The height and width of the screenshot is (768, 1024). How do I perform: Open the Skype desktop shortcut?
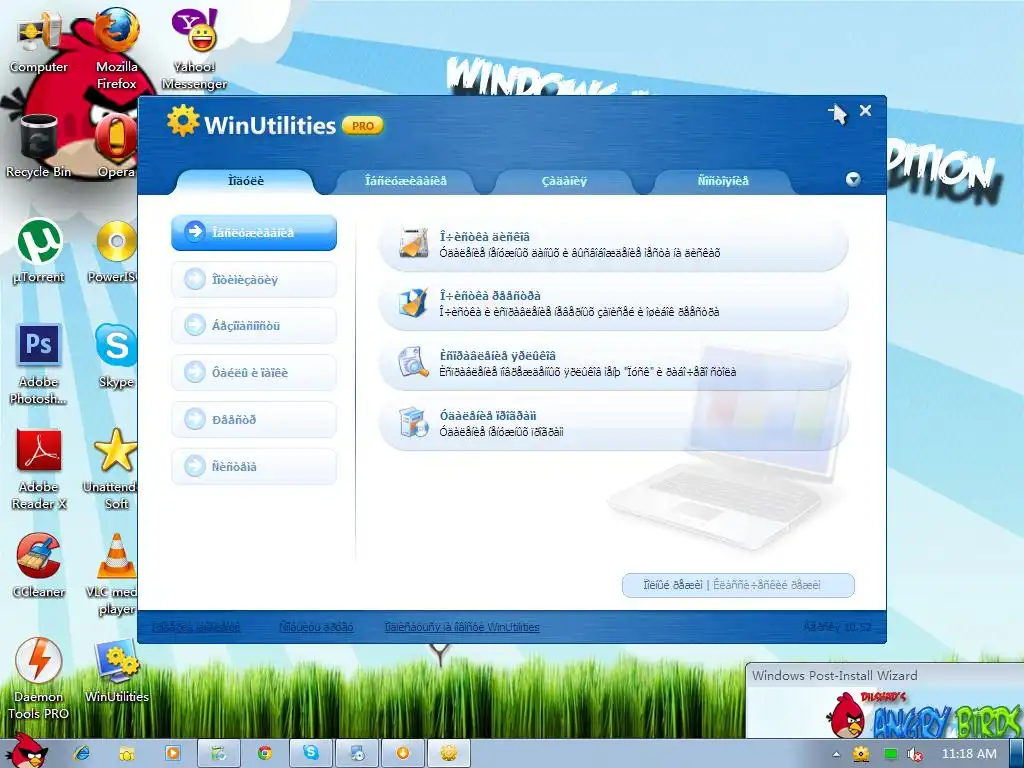click(116, 357)
